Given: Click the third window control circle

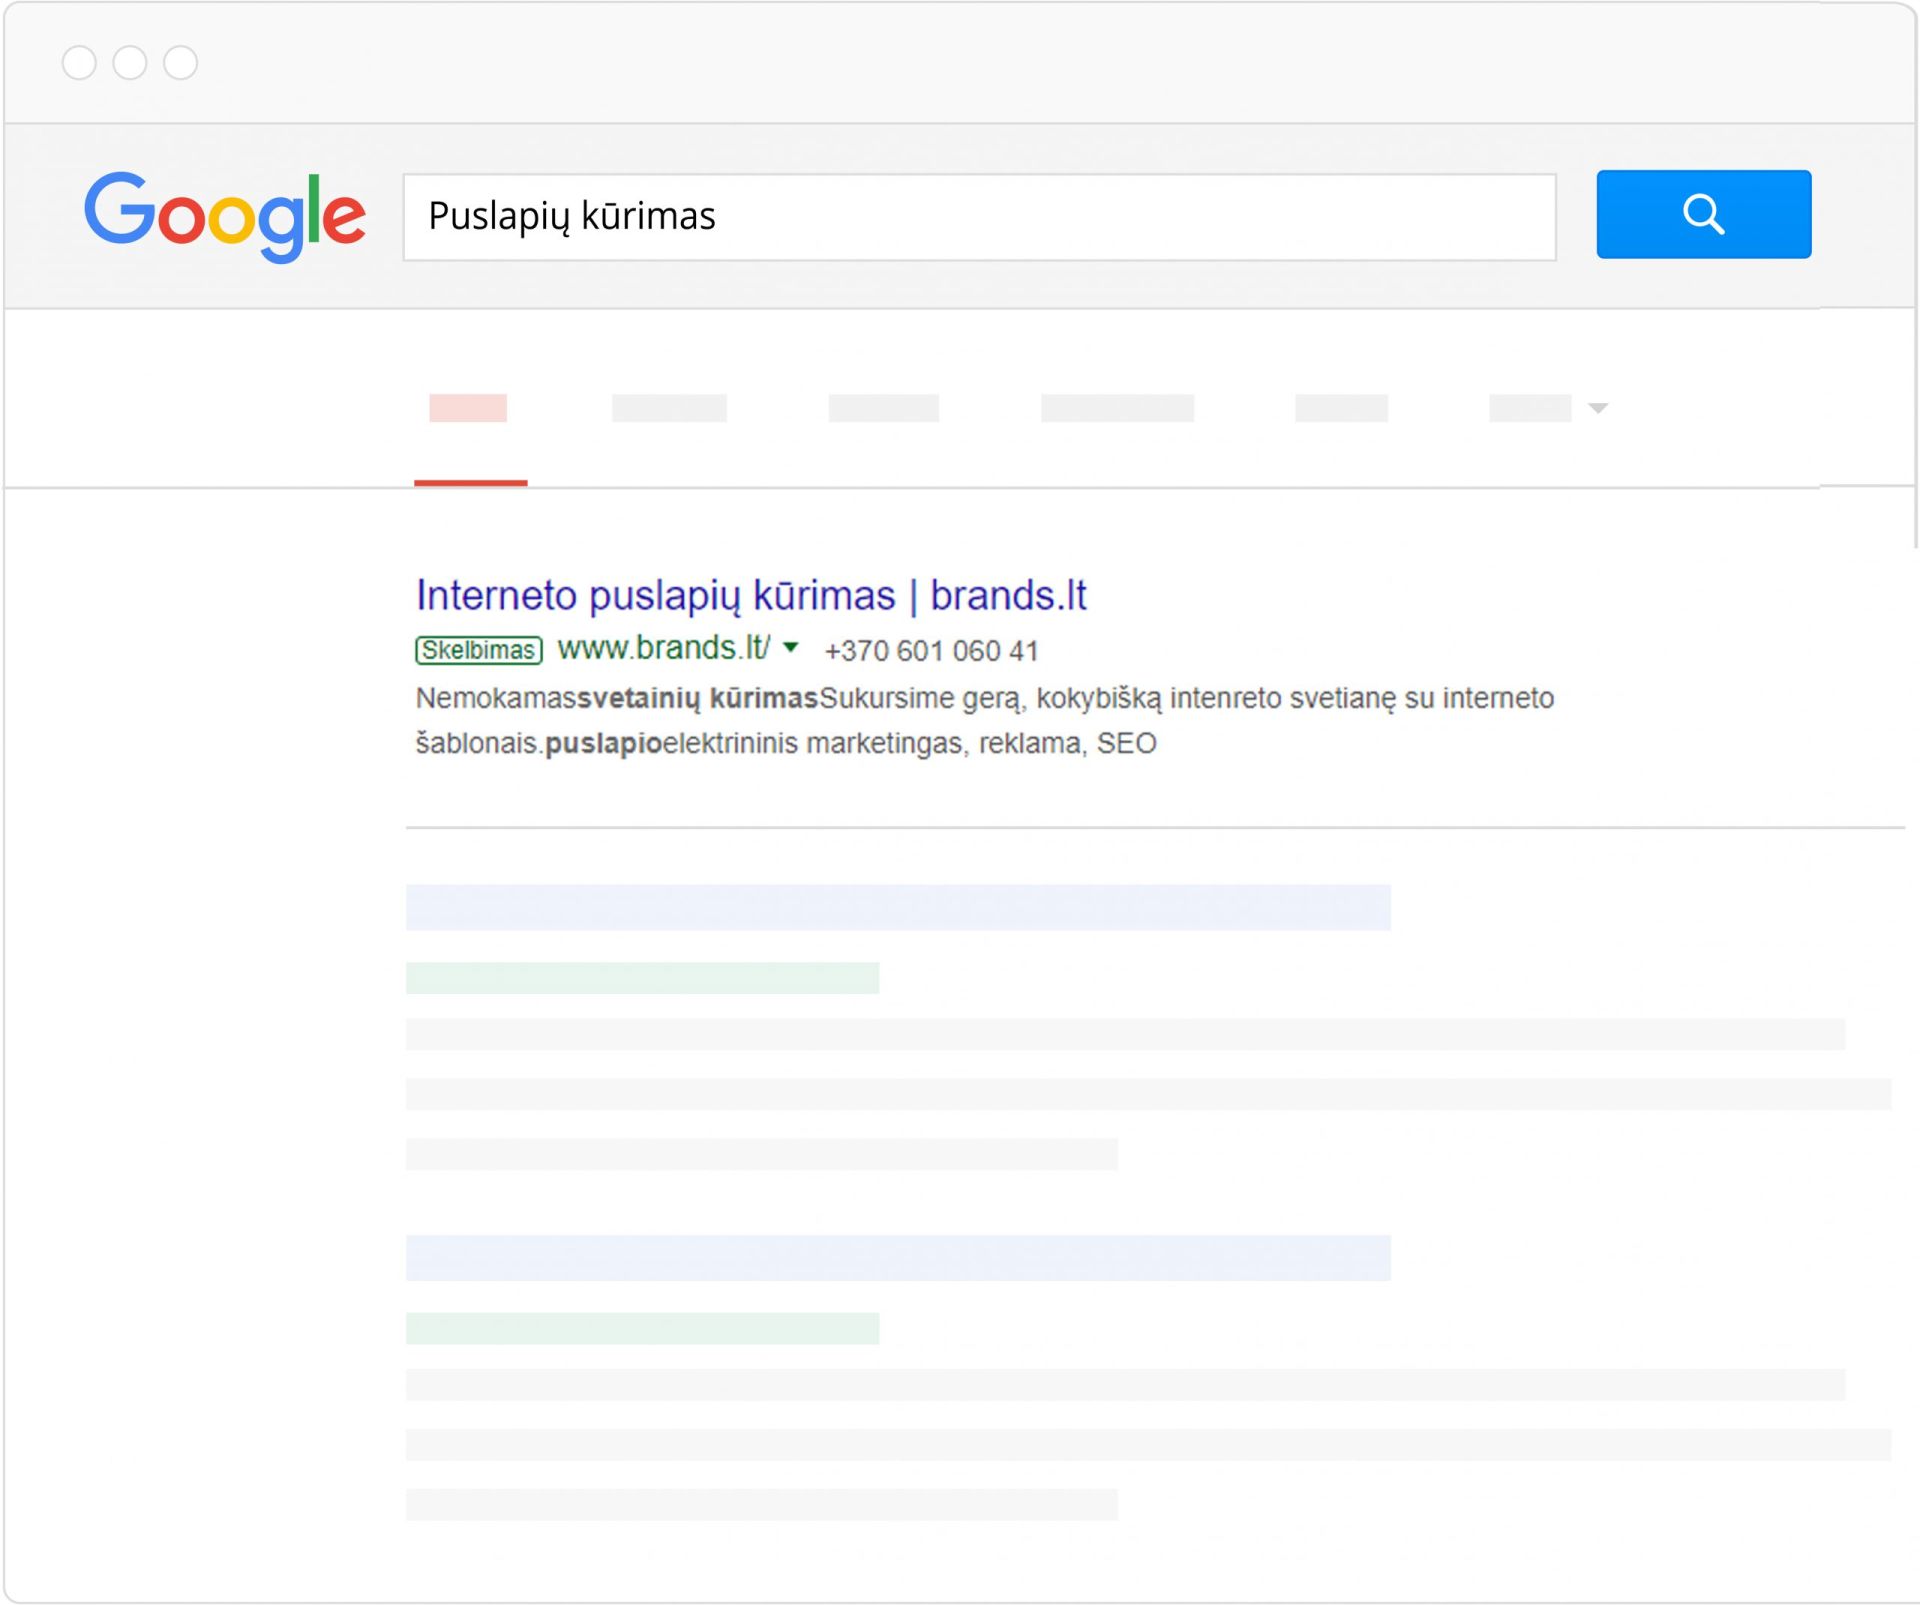Looking at the screenshot, I should coord(181,63).
